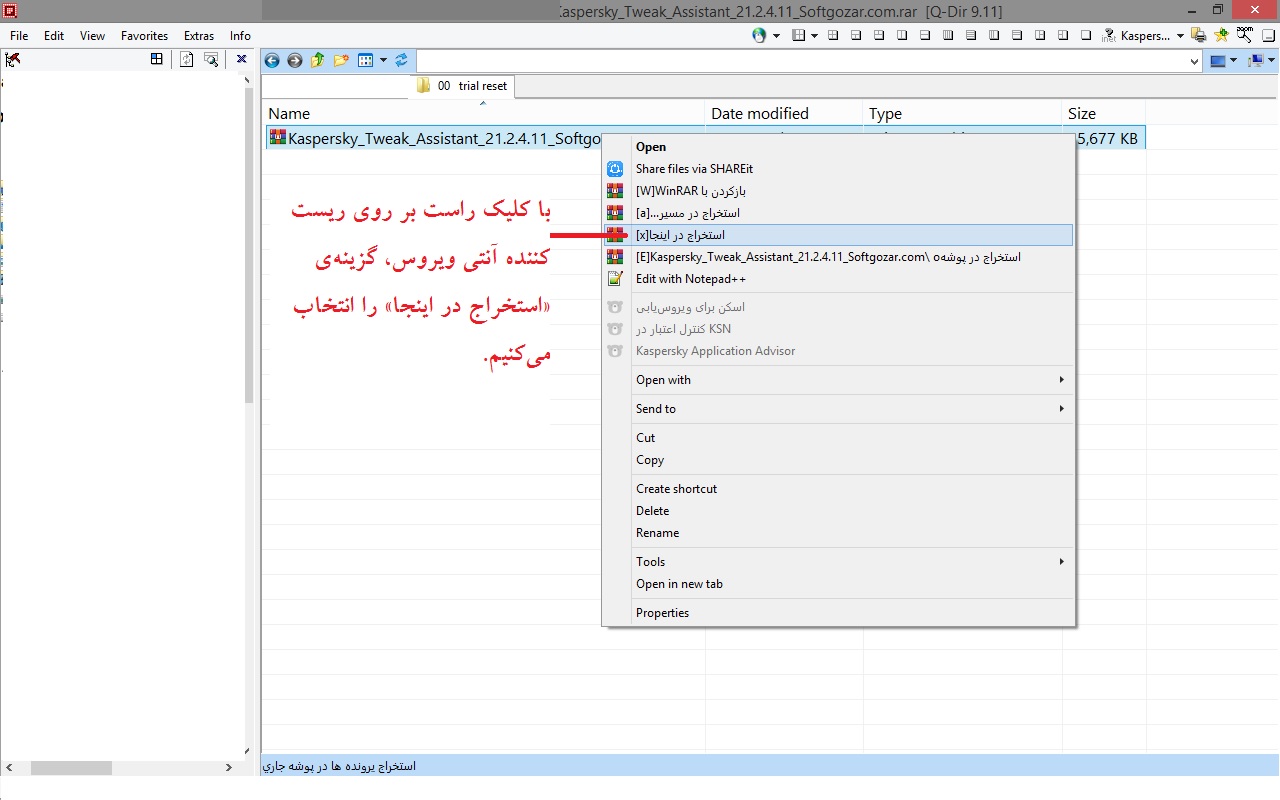The height and width of the screenshot is (800, 1280).
Task: Click the blue Back navigation arrow
Action: pos(272,61)
